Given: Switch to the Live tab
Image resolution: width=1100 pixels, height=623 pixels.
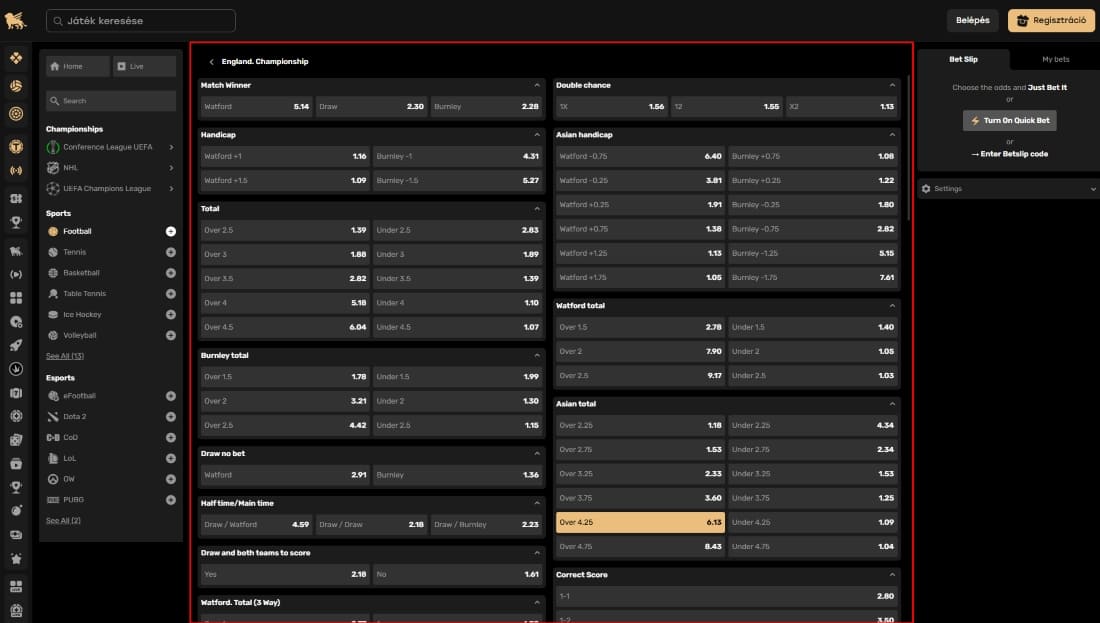Looking at the screenshot, I should pyautogui.click(x=145, y=67).
